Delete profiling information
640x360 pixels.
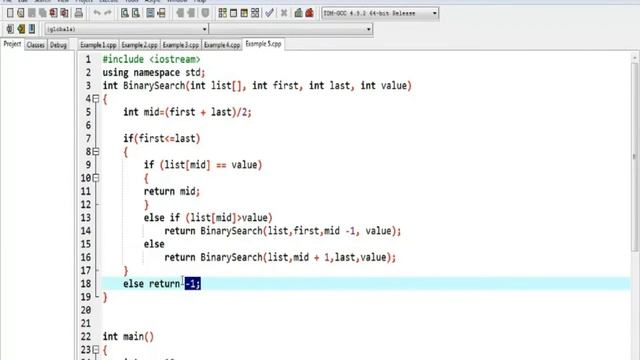pos(309,13)
